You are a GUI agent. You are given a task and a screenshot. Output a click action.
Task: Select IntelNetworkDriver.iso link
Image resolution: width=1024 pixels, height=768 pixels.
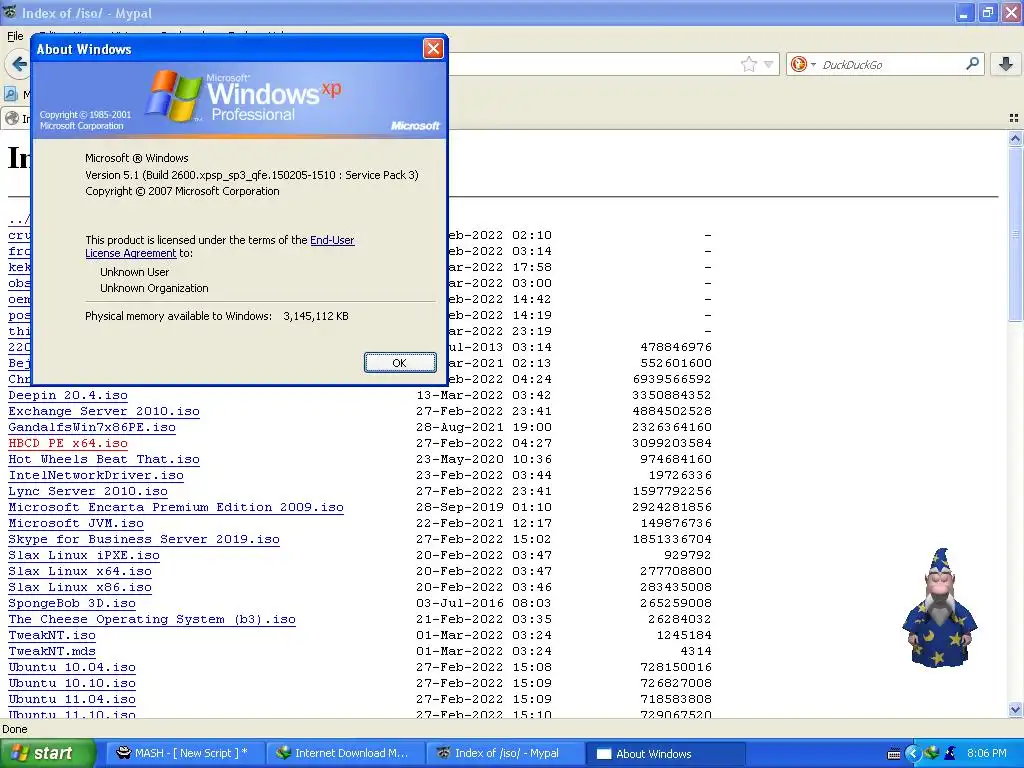click(96, 475)
